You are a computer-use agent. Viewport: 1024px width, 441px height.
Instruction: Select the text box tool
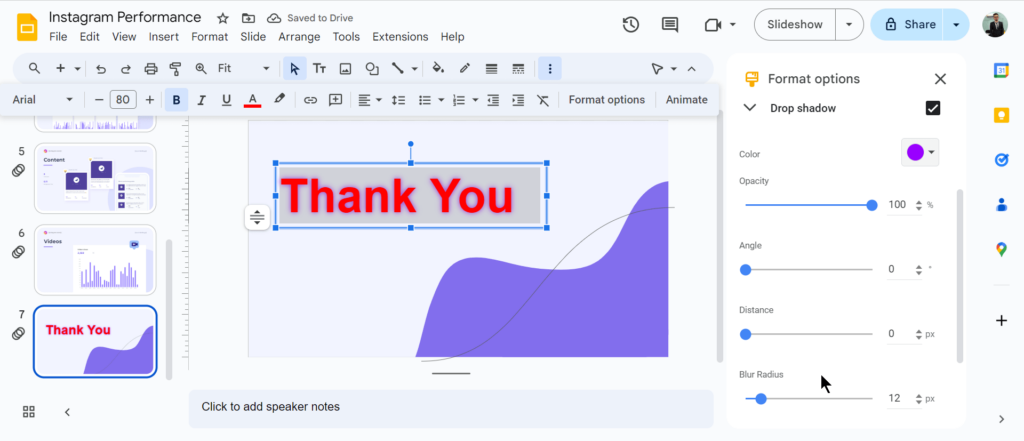(x=319, y=68)
